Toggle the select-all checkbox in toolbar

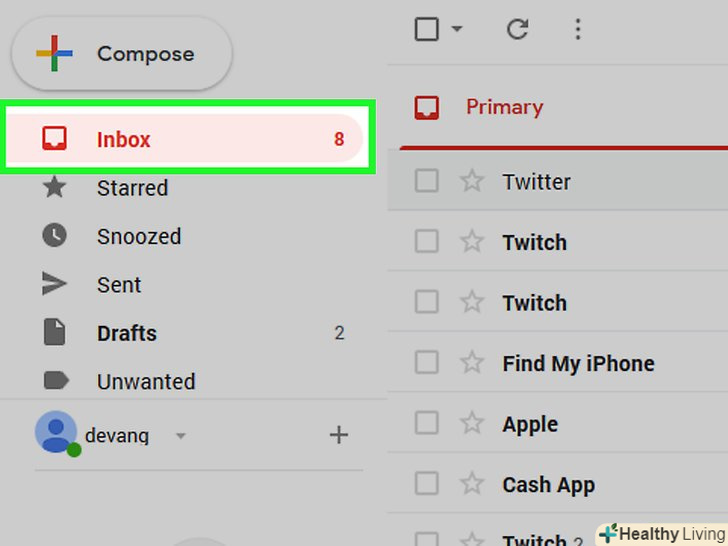click(427, 30)
